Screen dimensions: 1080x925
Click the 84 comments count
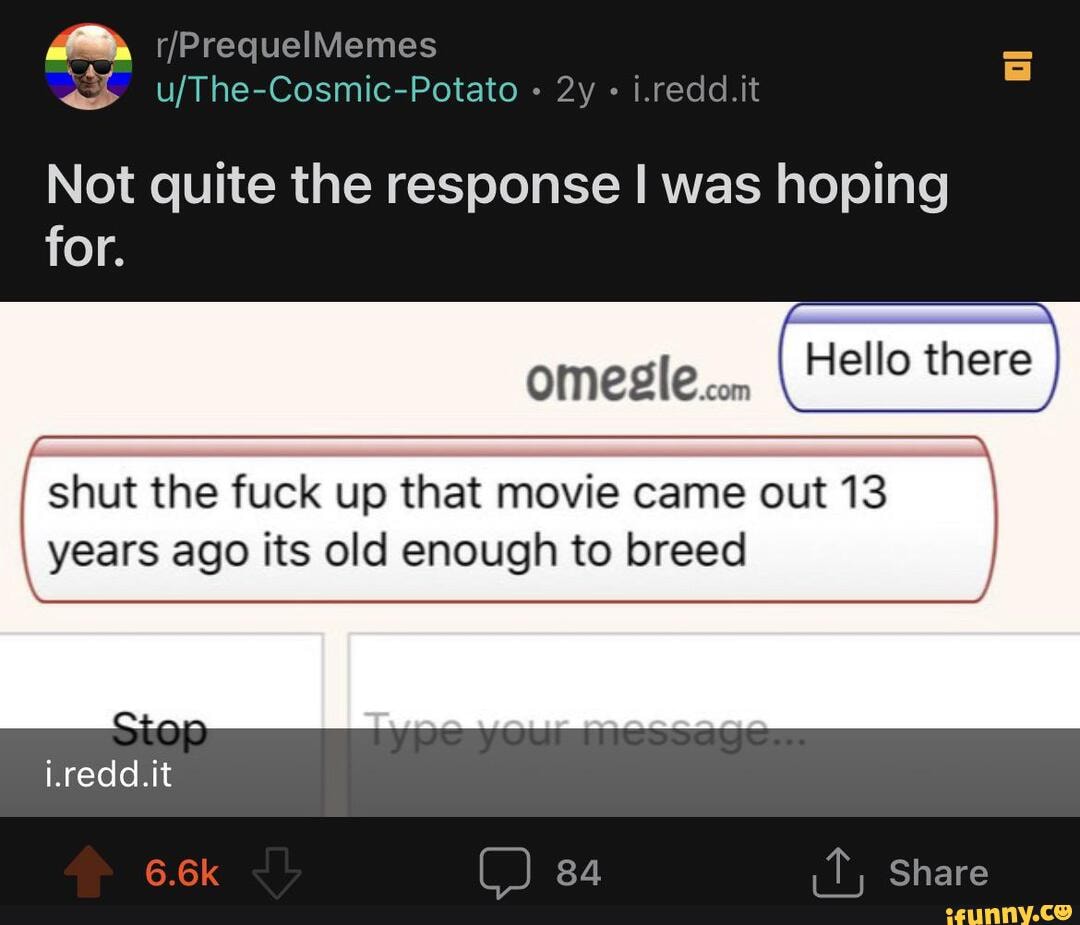(x=579, y=873)
